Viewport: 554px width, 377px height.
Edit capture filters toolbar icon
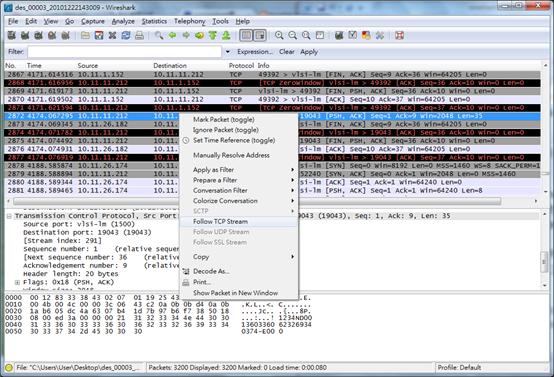coord(339,35)
